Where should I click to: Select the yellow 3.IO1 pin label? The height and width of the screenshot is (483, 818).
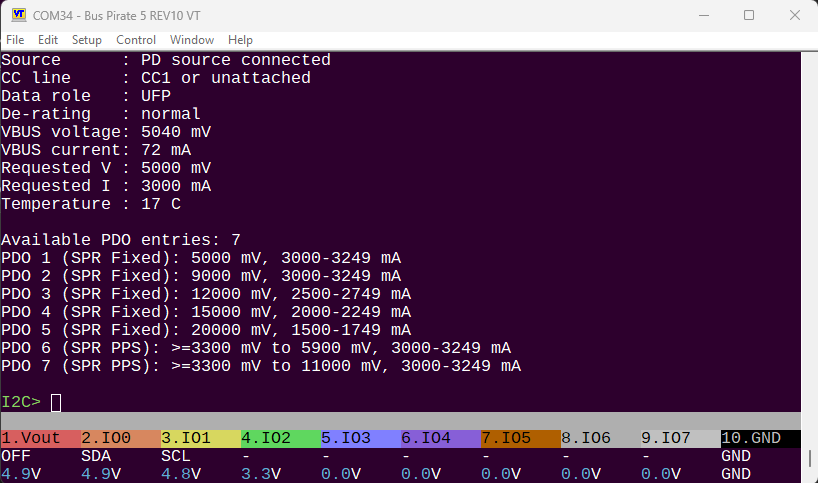pyautogui.click(x=200, y=438)
